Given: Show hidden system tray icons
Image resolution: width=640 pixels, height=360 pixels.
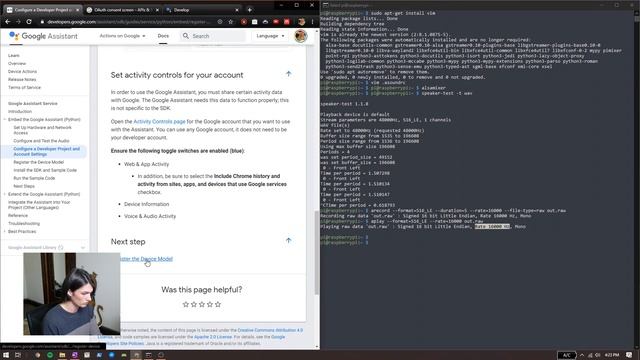Looking at the screenshot, I should pyautogui.click(x=582, y=355).
